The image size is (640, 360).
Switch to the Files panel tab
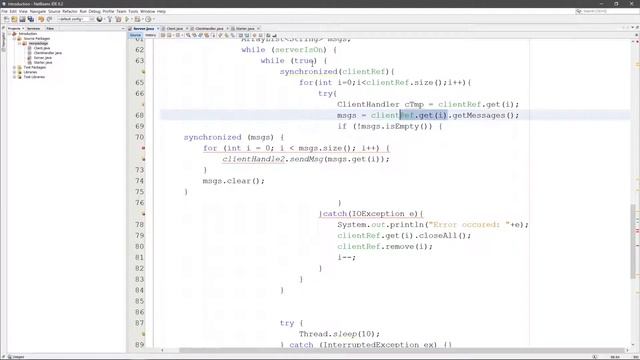point(50,29)
